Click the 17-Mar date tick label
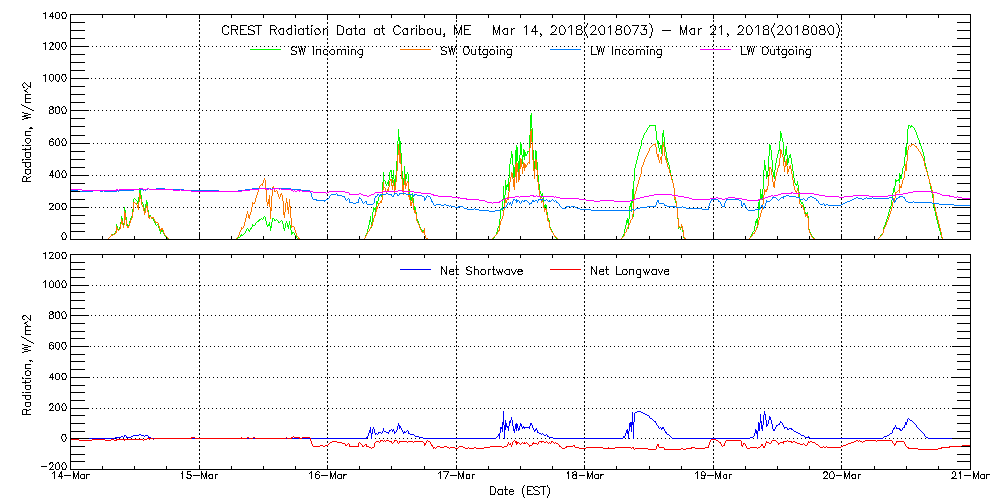The width and height of the screenshot is (1000, 500). (457, 478)
